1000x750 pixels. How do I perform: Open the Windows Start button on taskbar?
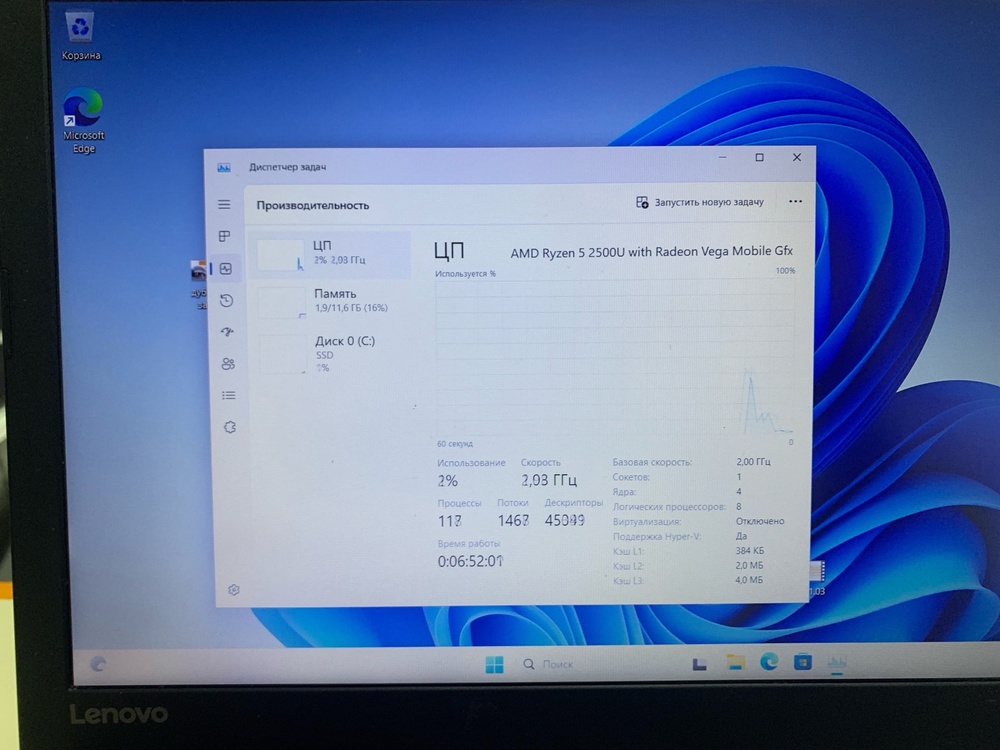click(x=494, y=665)
